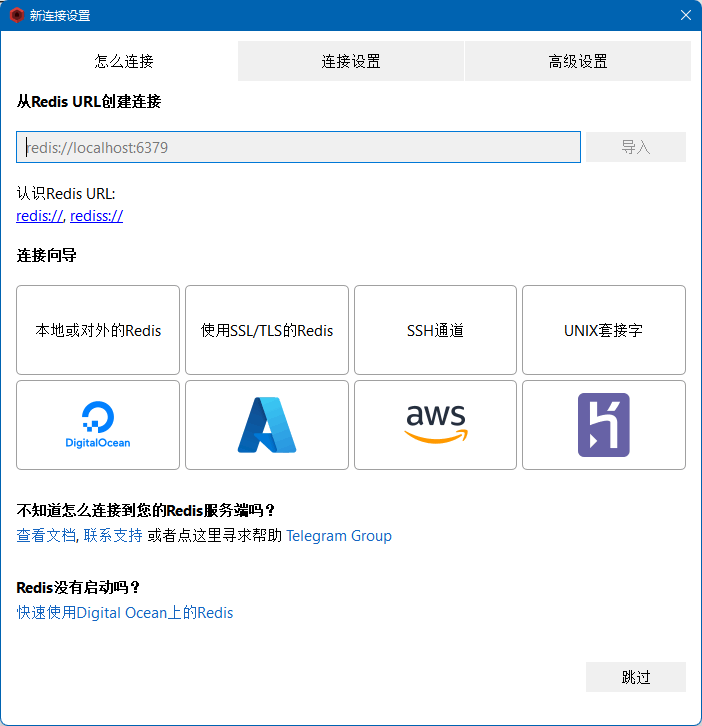The image size is (702, 726).
Task: Close the 新连接设置 dialog
Action: (x=686, y=15)
